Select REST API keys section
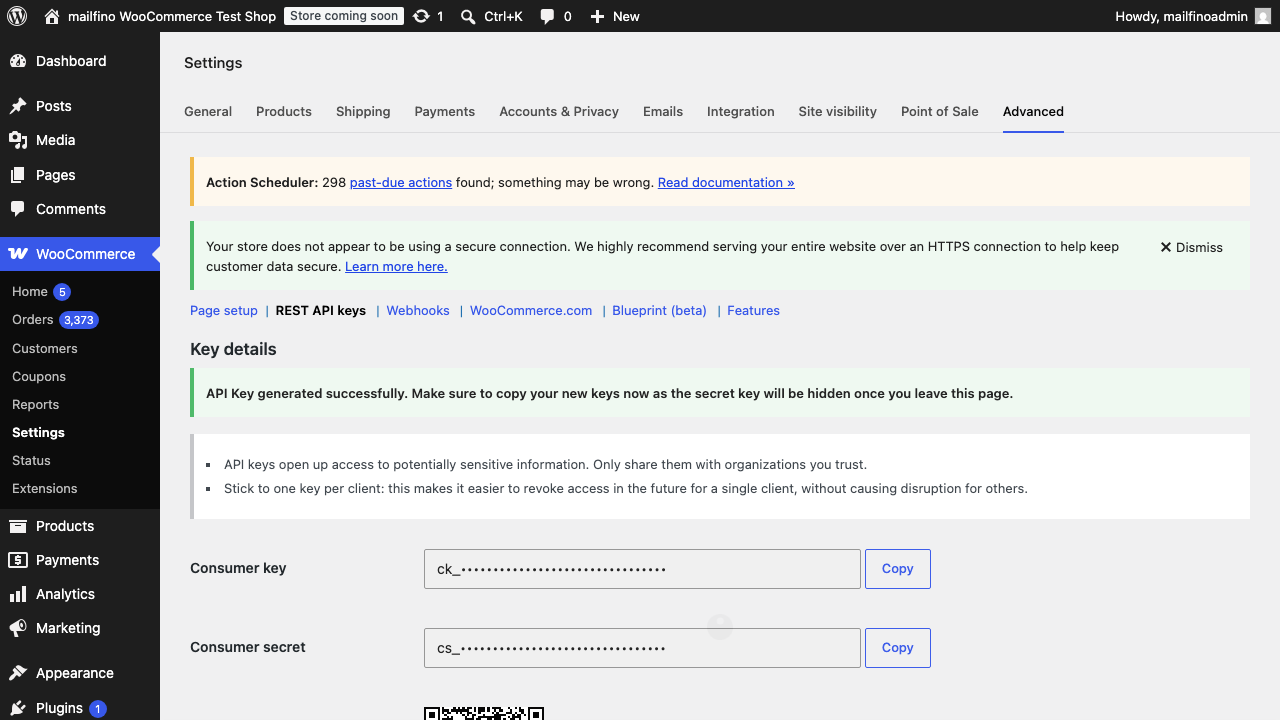1280x720 pixels. (x=321, y=311)
